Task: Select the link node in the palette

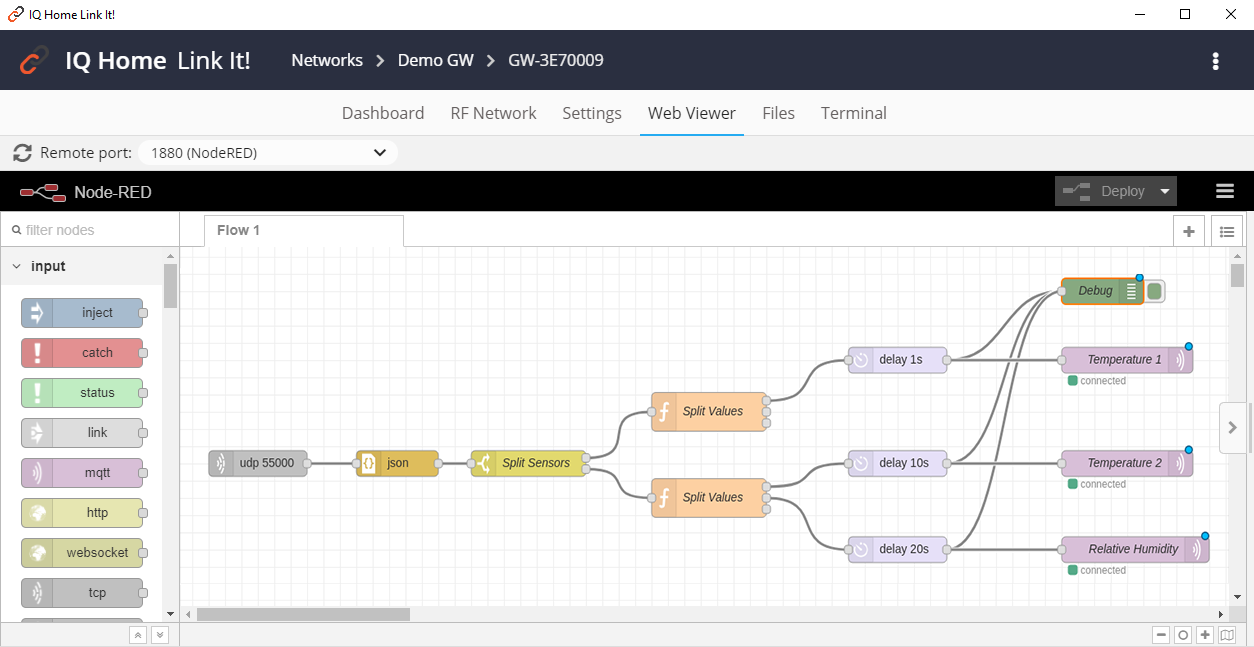Action: point(82,433)
